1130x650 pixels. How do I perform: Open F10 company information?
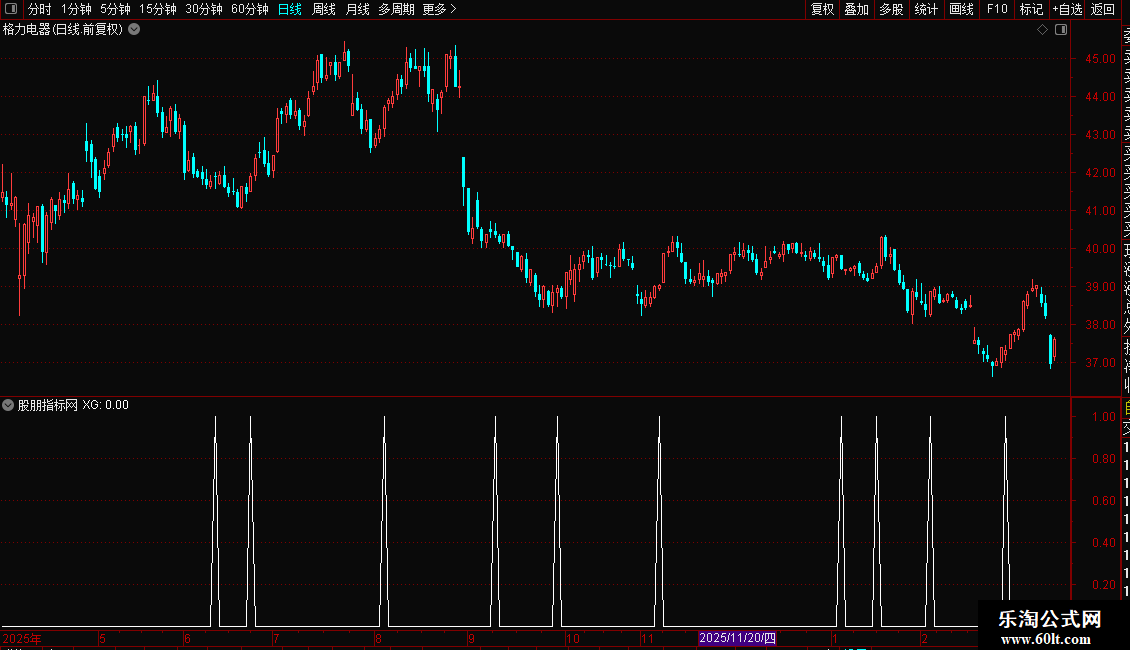[x=997, y=9]
